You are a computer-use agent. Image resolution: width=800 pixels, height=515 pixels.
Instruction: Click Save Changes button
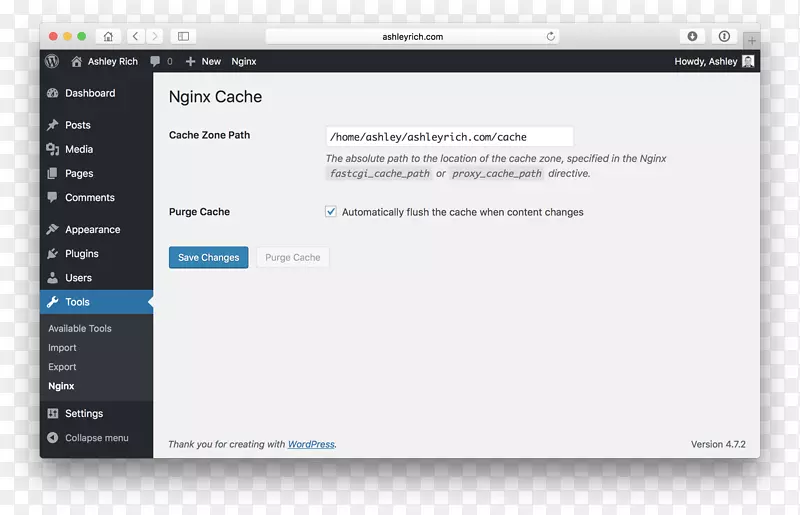point(209,257)
